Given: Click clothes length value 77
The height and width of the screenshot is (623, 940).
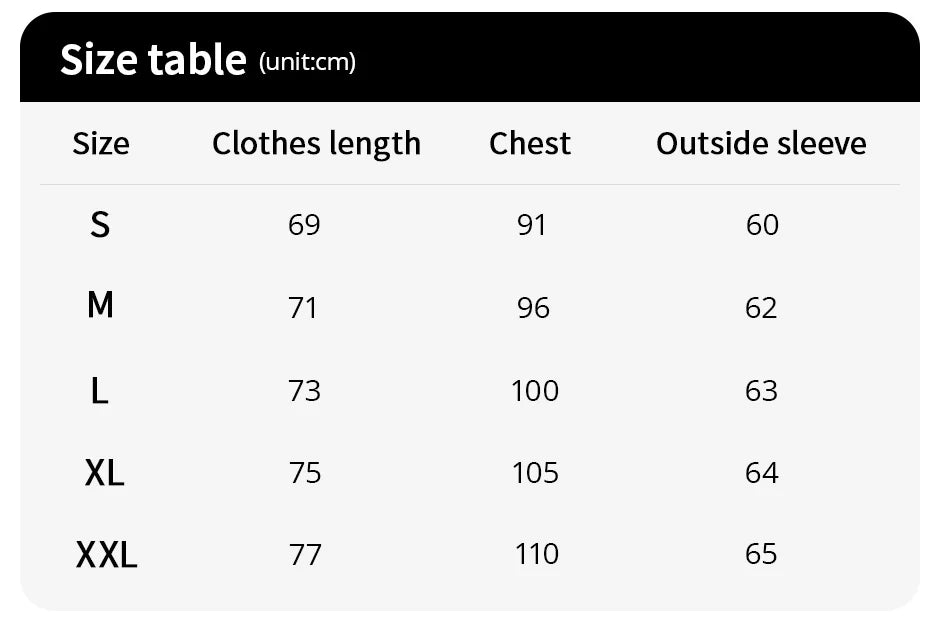Looking at the screenshot, I should click(304, 553).
